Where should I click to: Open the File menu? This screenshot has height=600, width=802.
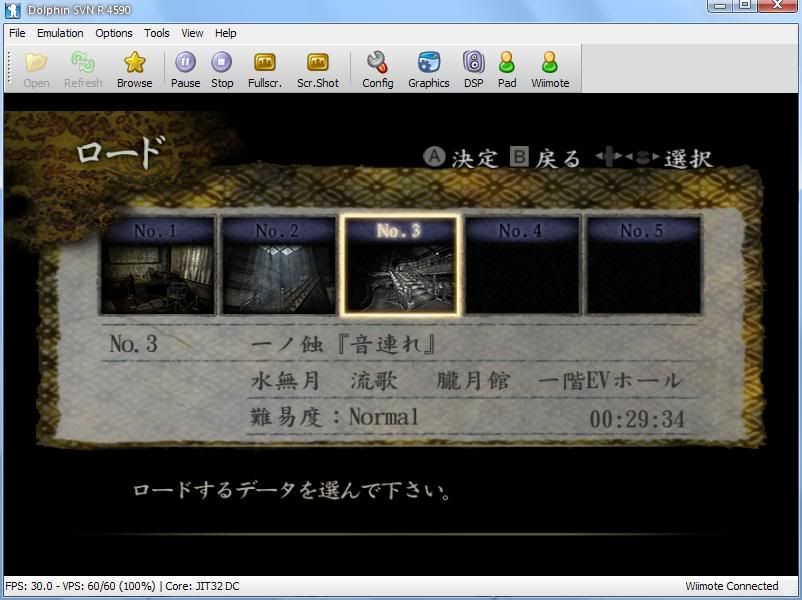(17, 33)
